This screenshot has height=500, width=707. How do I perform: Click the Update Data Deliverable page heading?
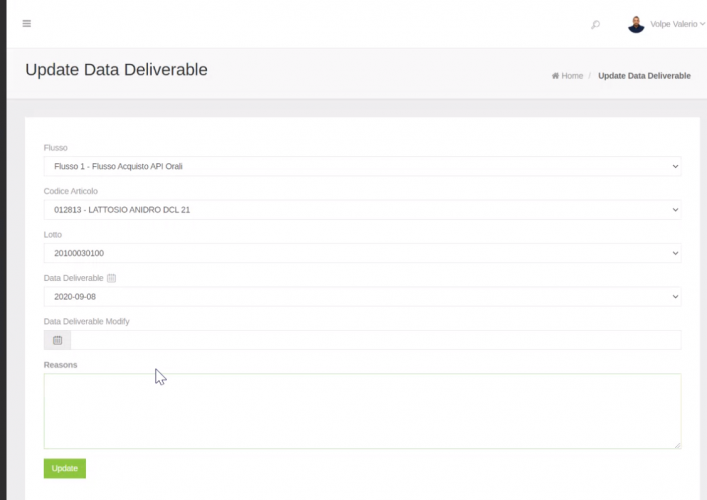pos(116,69)
